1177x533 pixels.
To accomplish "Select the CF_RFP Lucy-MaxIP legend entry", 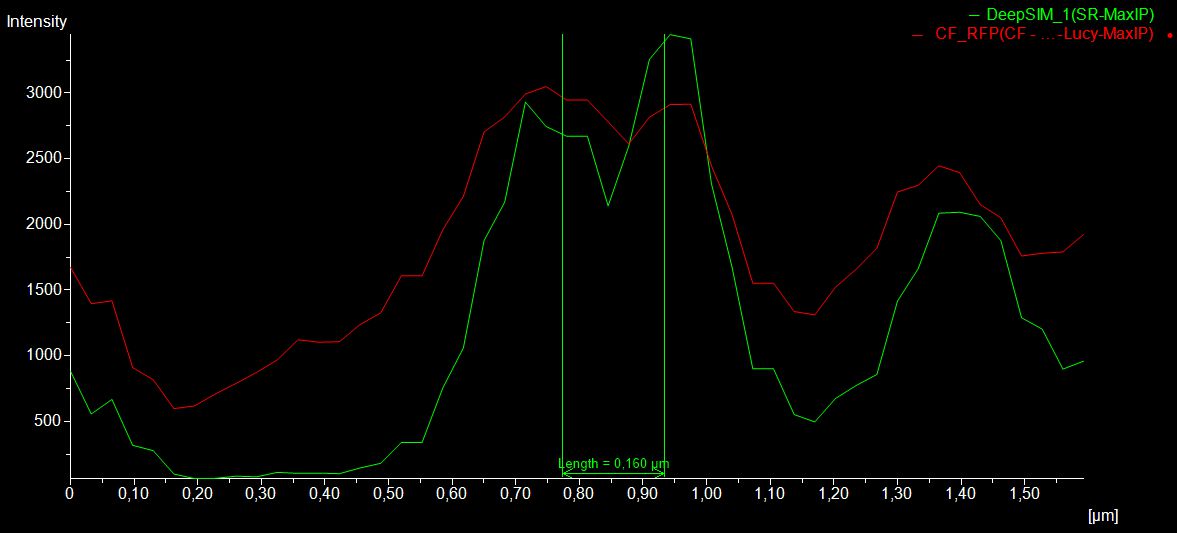I will point(1045,34).
